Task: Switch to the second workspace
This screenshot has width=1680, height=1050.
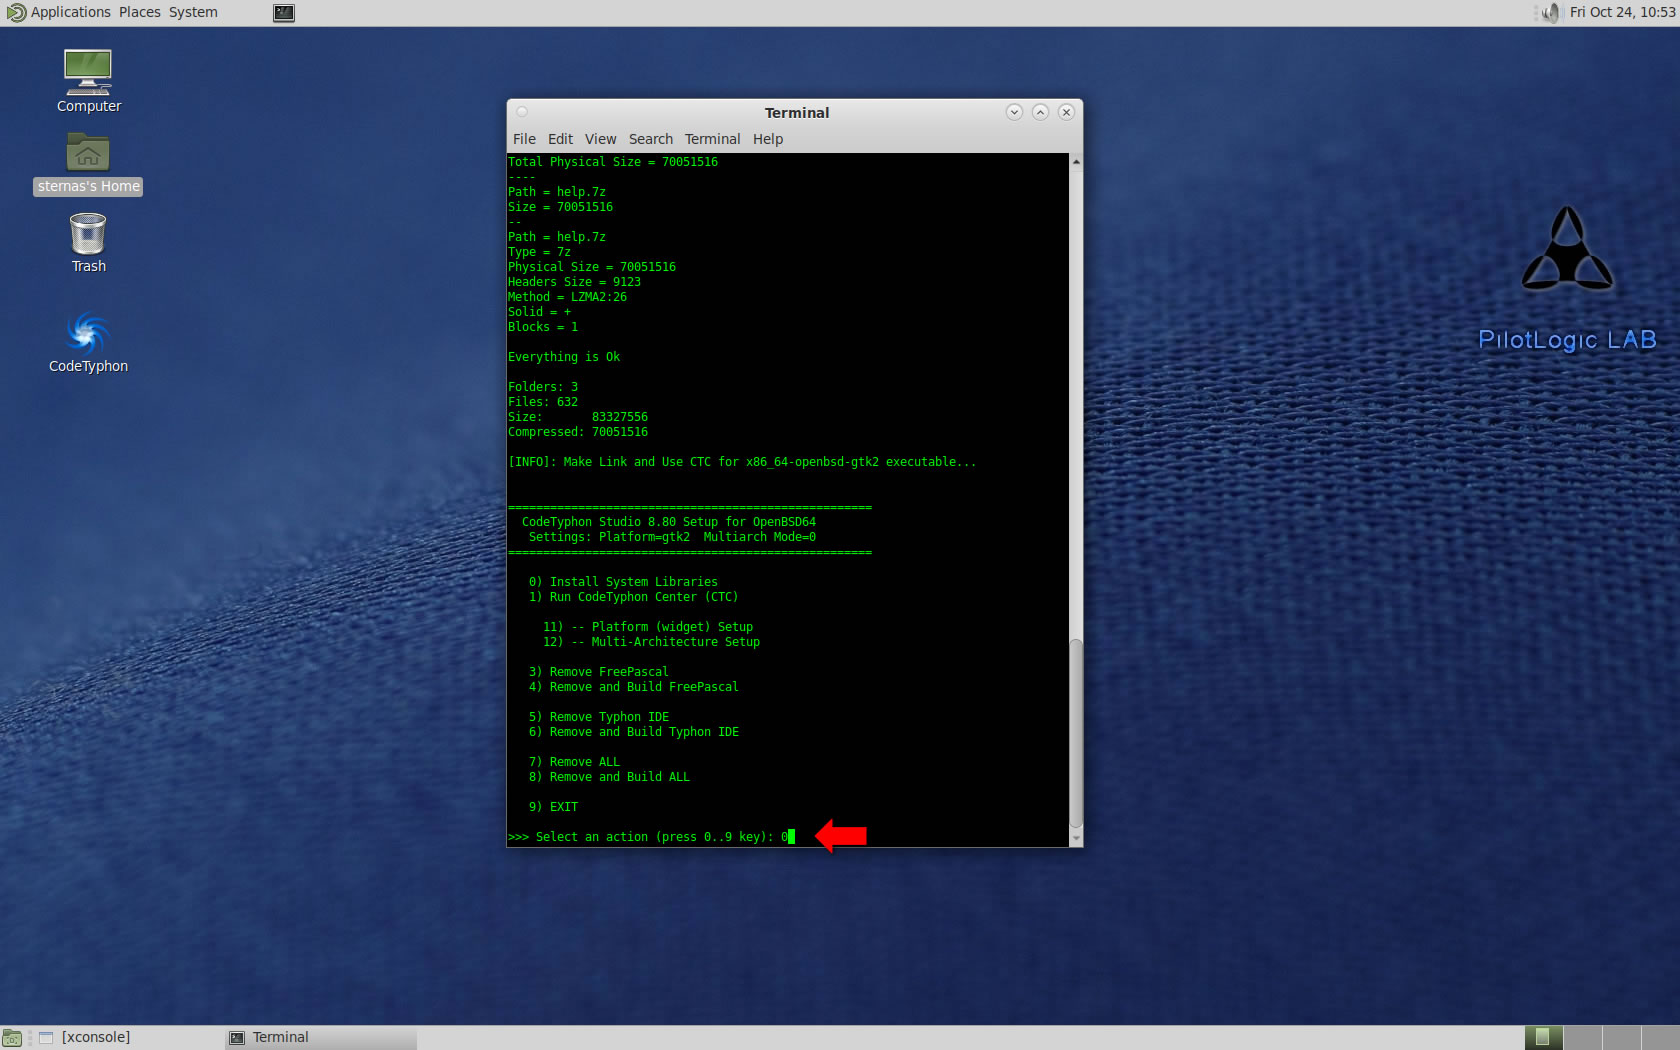Action: 1582,1038
